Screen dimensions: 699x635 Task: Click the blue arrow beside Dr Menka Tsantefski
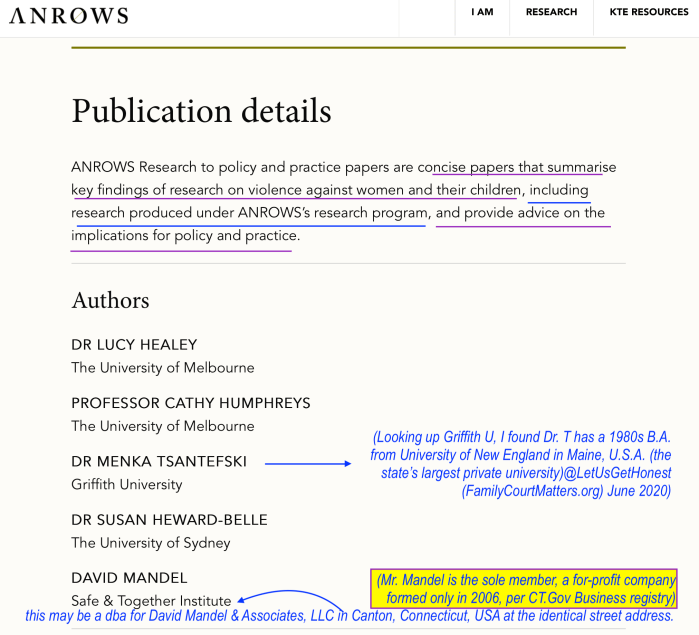308,463
